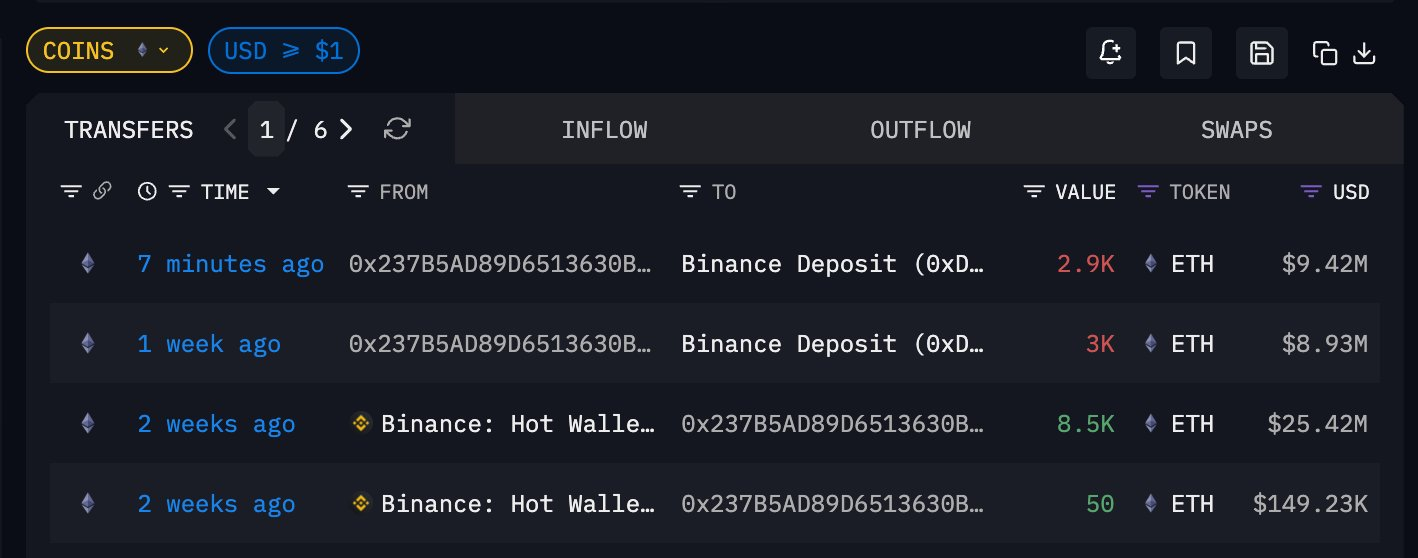Go to previous transfers page
Viewport: 1418px width, 558px height.
point(230,130)
